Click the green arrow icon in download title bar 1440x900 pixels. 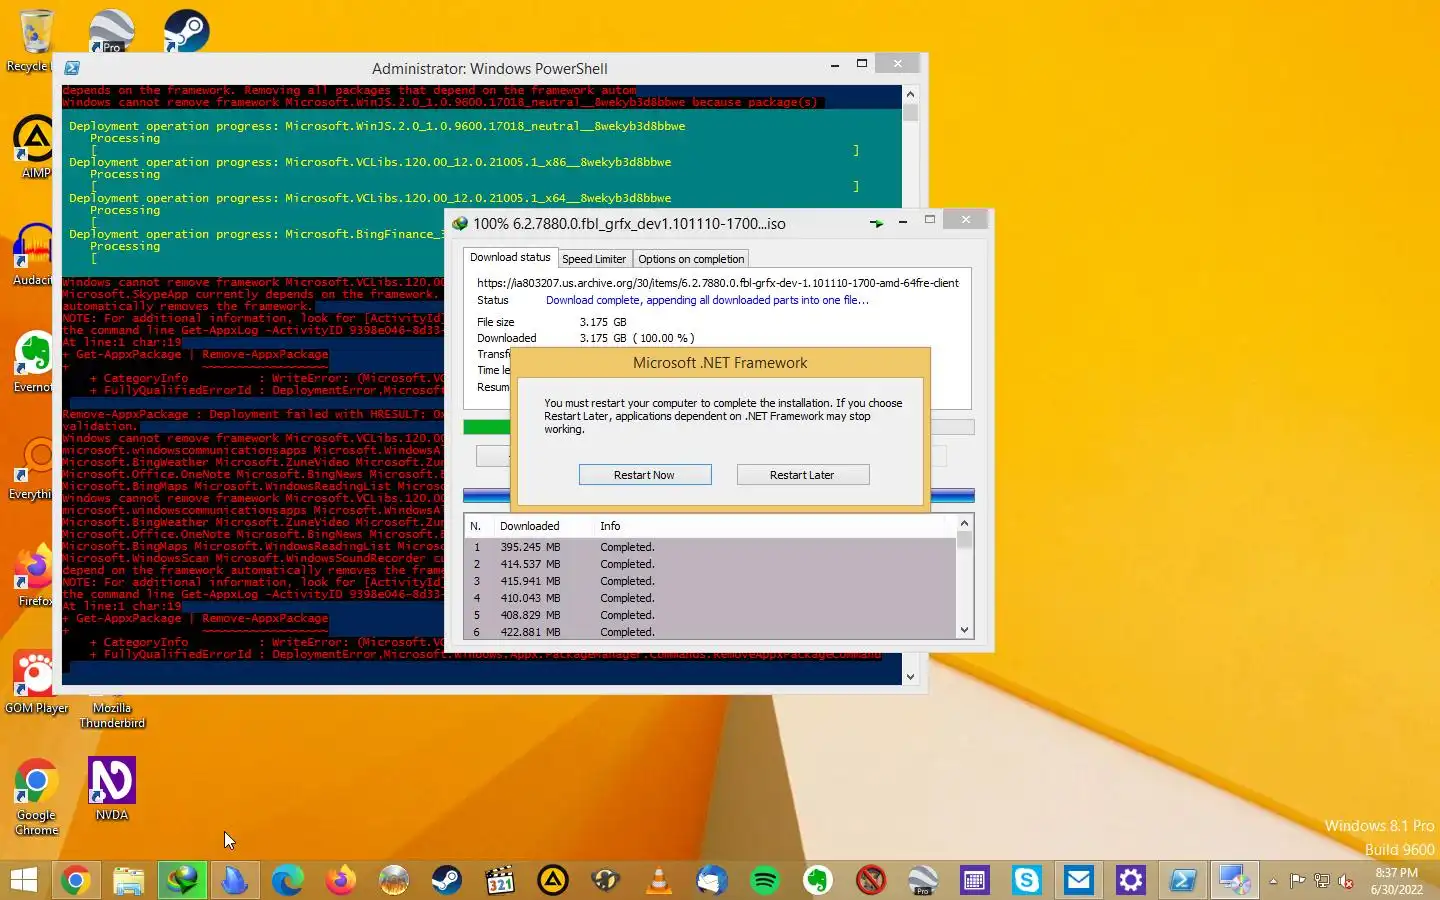click(x=876, y=223)
